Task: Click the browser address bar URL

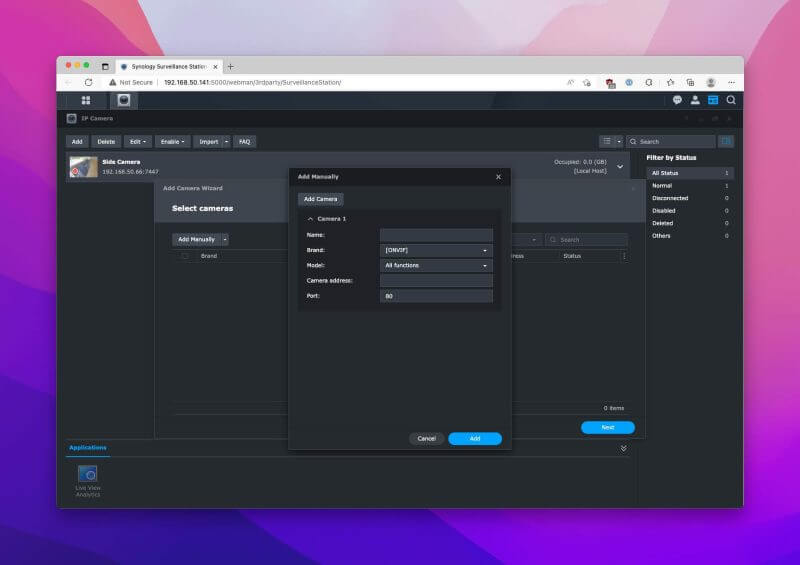Action: coord(253,82)
